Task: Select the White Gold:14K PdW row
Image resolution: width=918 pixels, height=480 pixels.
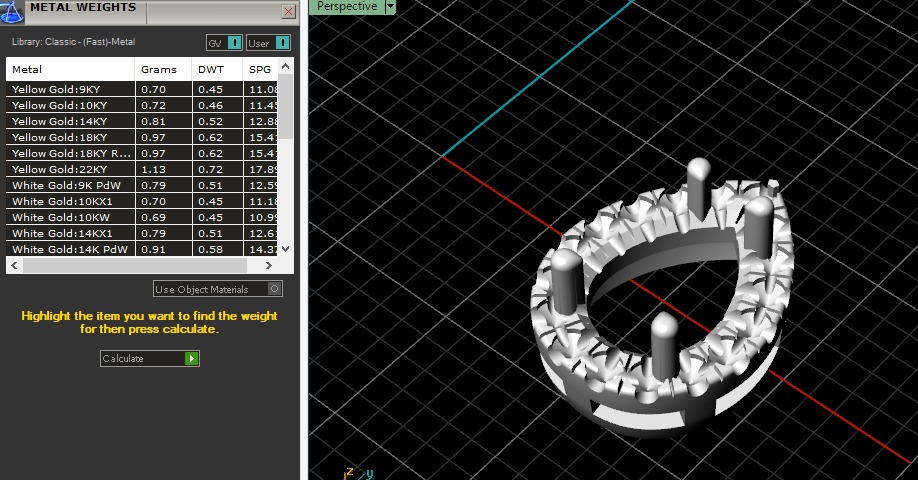Action: 142,249
